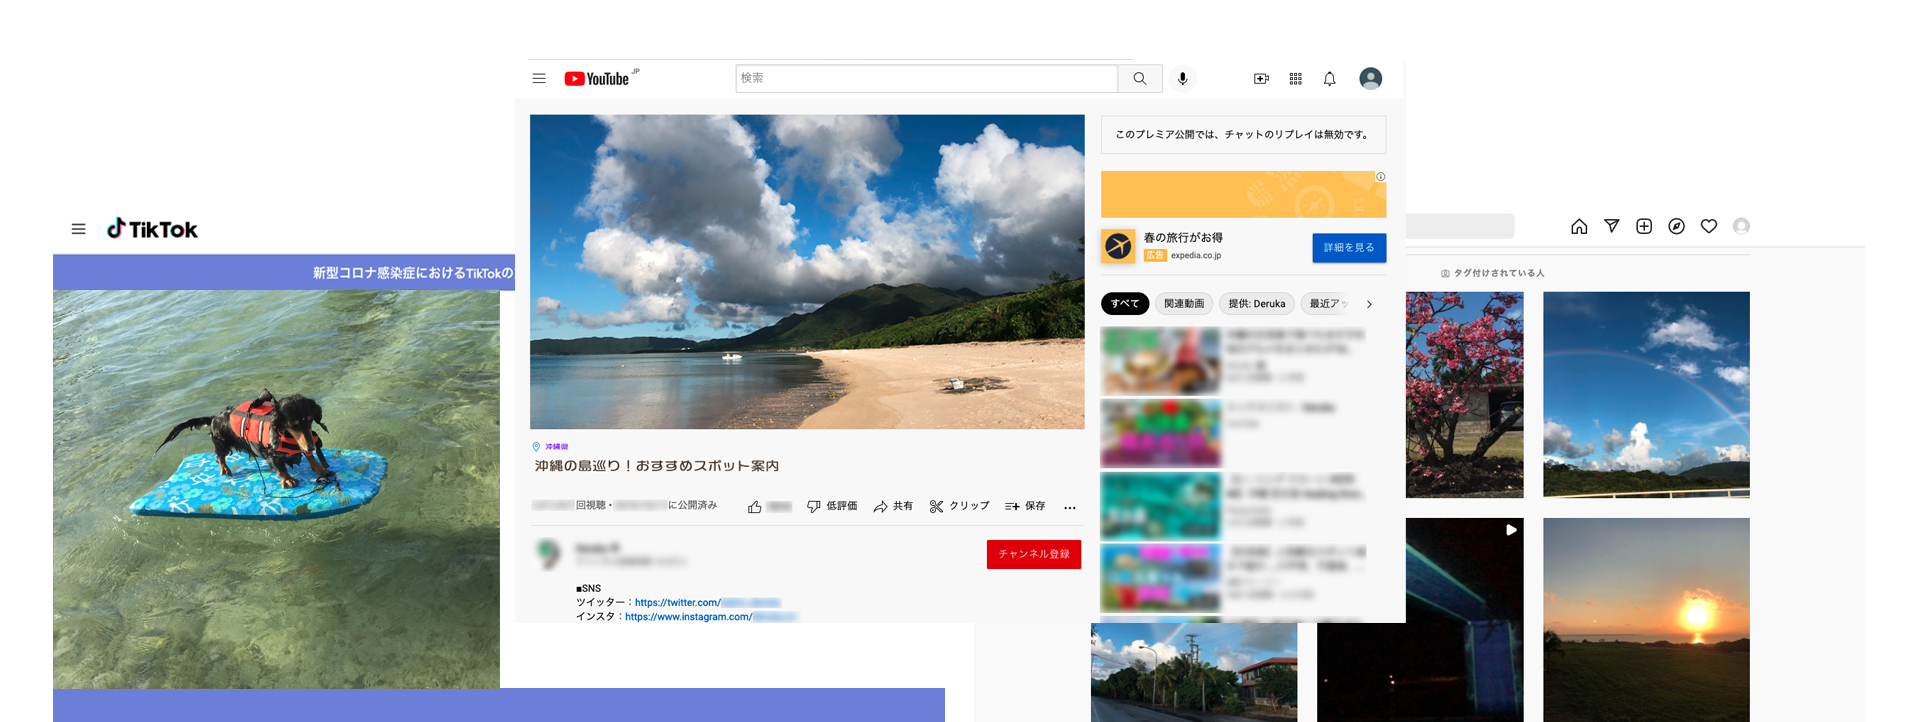This screenshot has height=722, width=1920.
Task: Select the 関連動画 filter chip
Action: click(x=1184, y=304)
